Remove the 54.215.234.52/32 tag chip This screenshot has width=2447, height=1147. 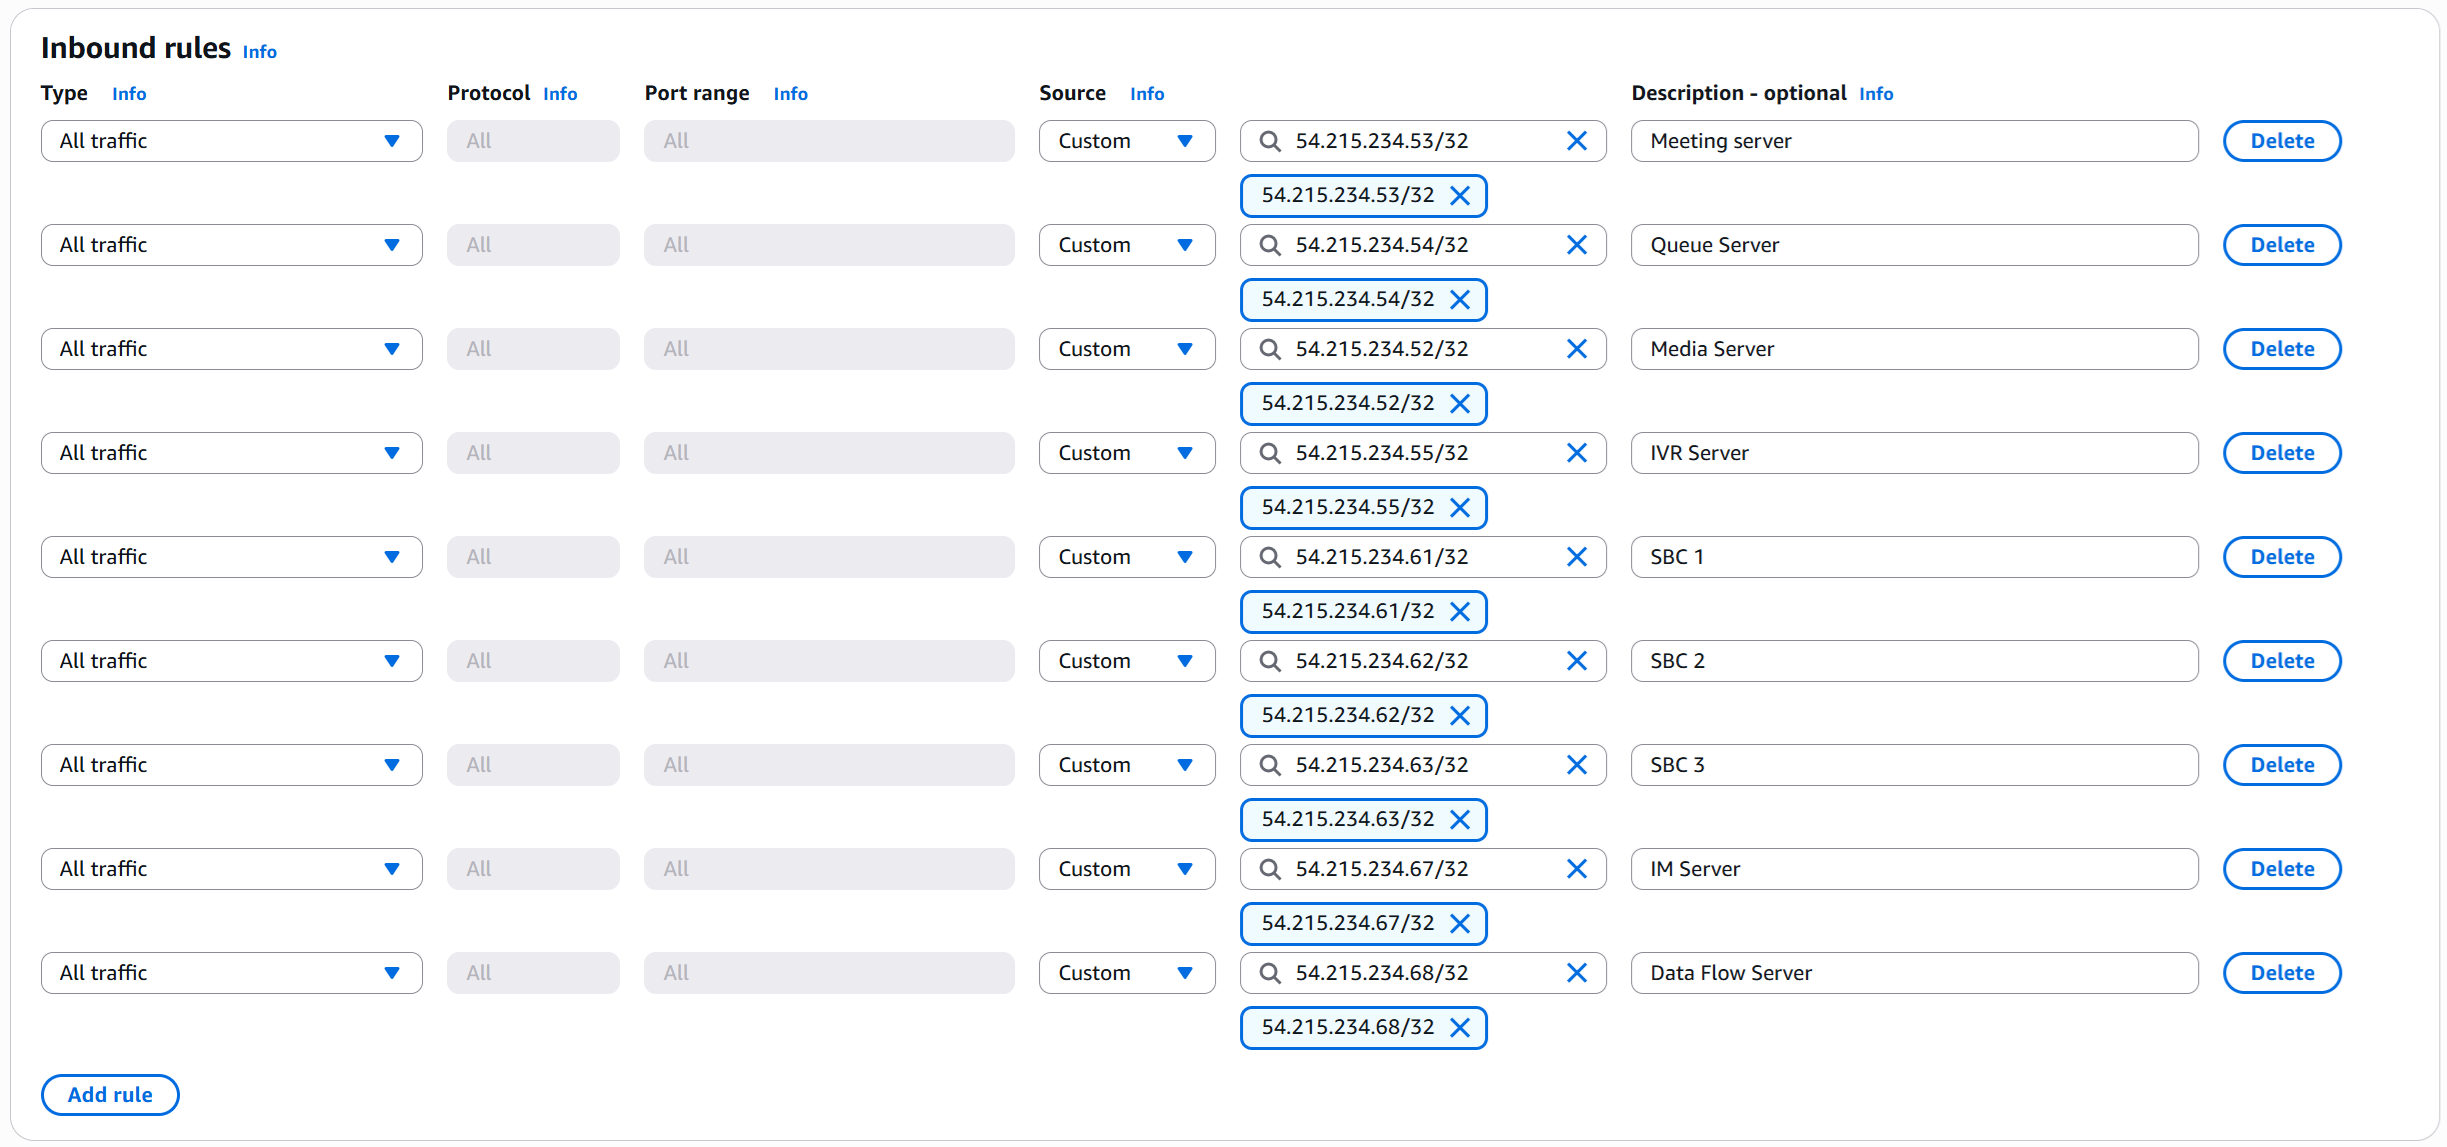click(1459, 404)
